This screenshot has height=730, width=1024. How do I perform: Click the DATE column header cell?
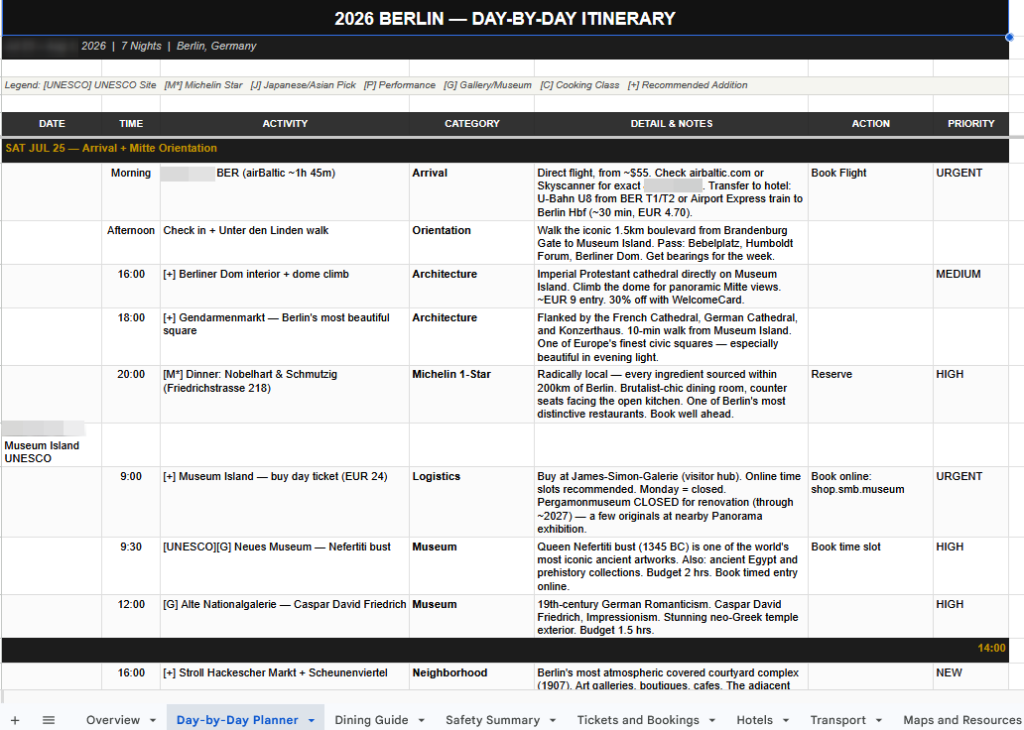52,123
